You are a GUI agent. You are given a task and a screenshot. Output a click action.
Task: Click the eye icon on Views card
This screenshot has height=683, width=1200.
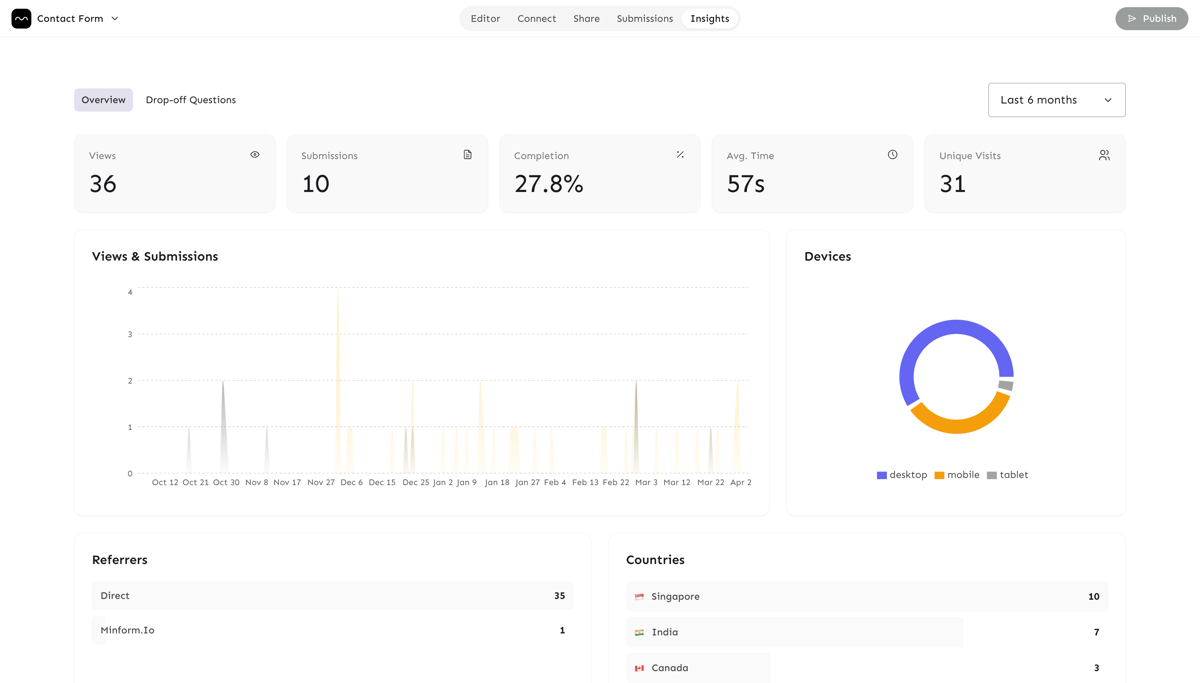[x=255, y=155]
